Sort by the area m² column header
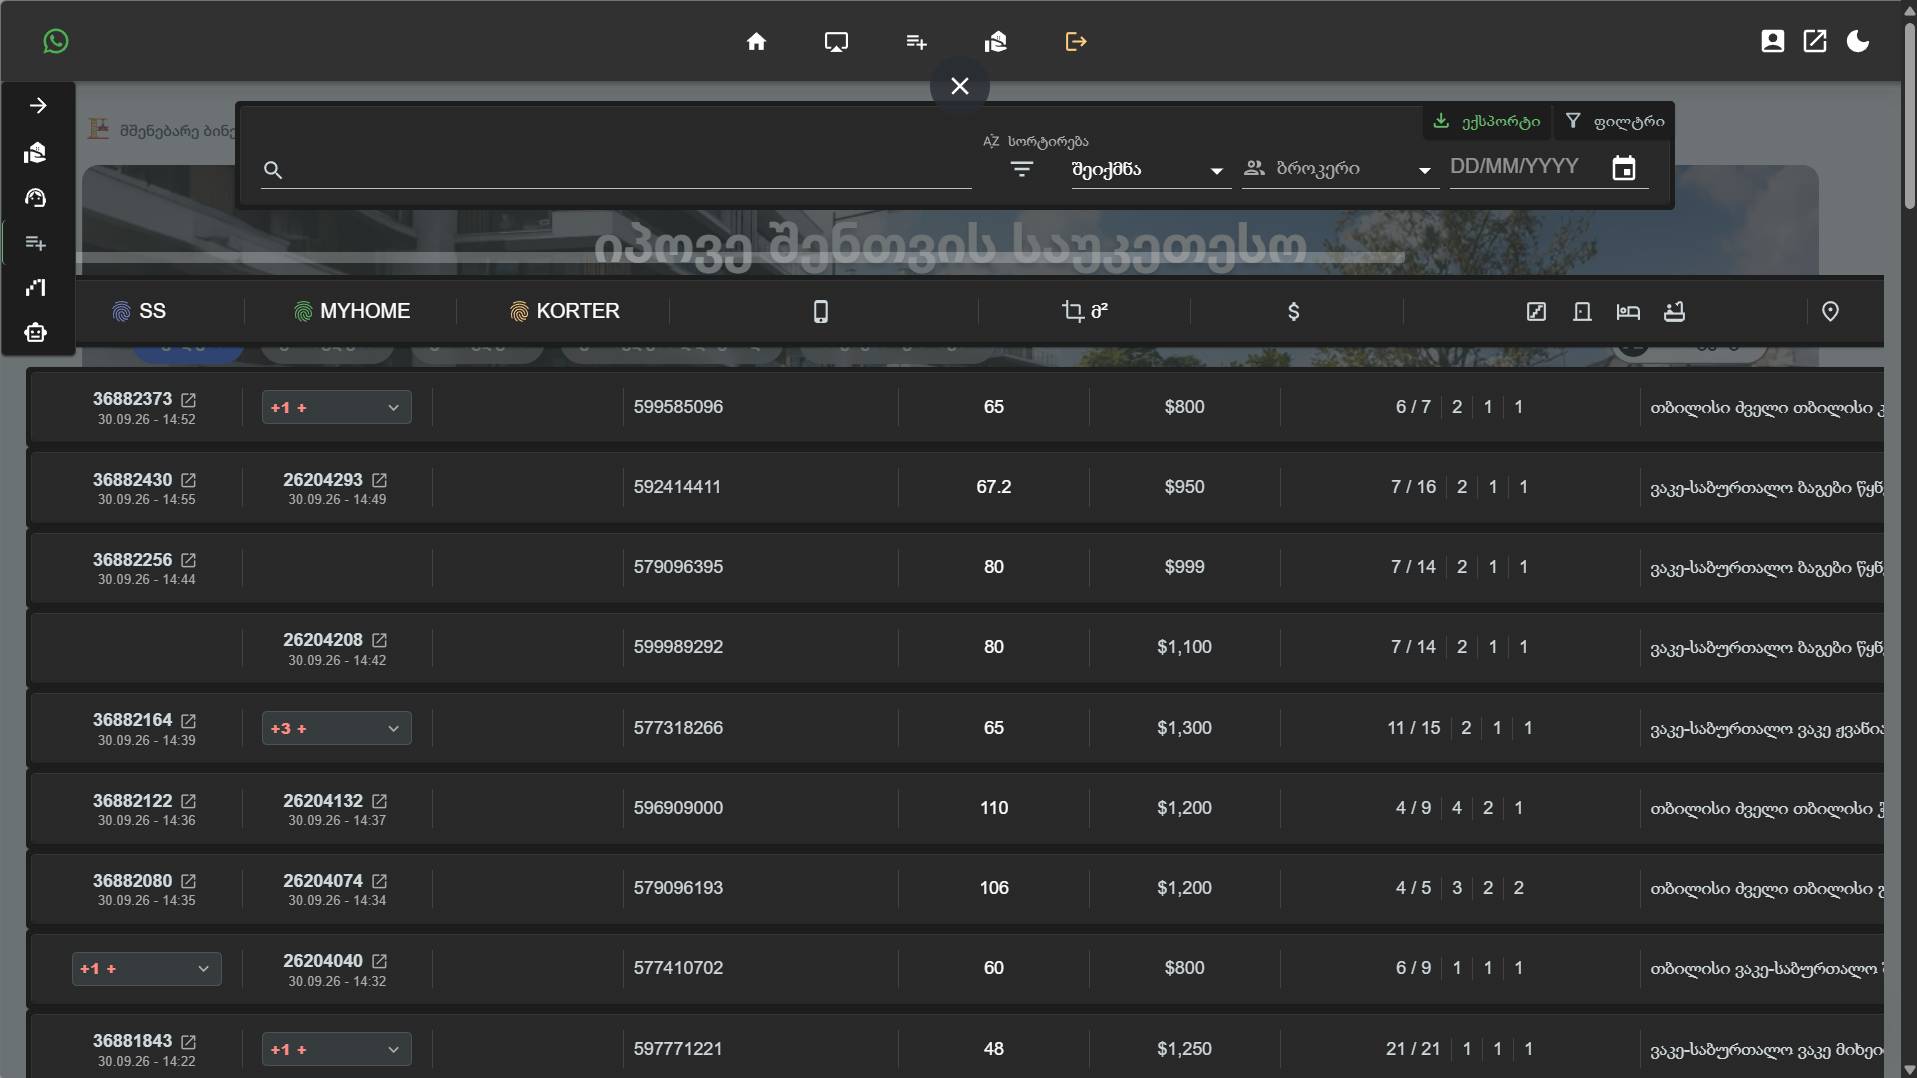This screenshot has width=1917, height=1078. point(1084,311)
